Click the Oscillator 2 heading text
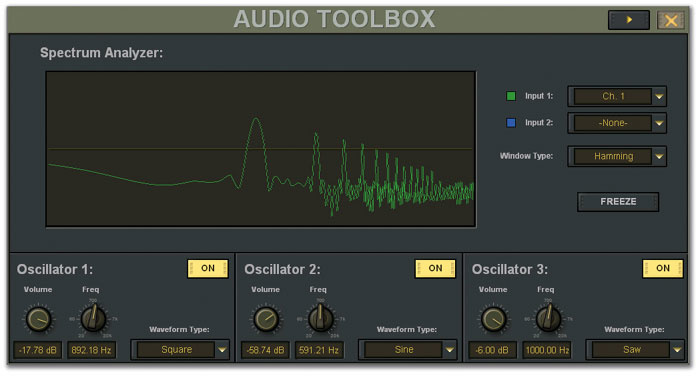This screenshot has height=376, width=700. [282, 269]
